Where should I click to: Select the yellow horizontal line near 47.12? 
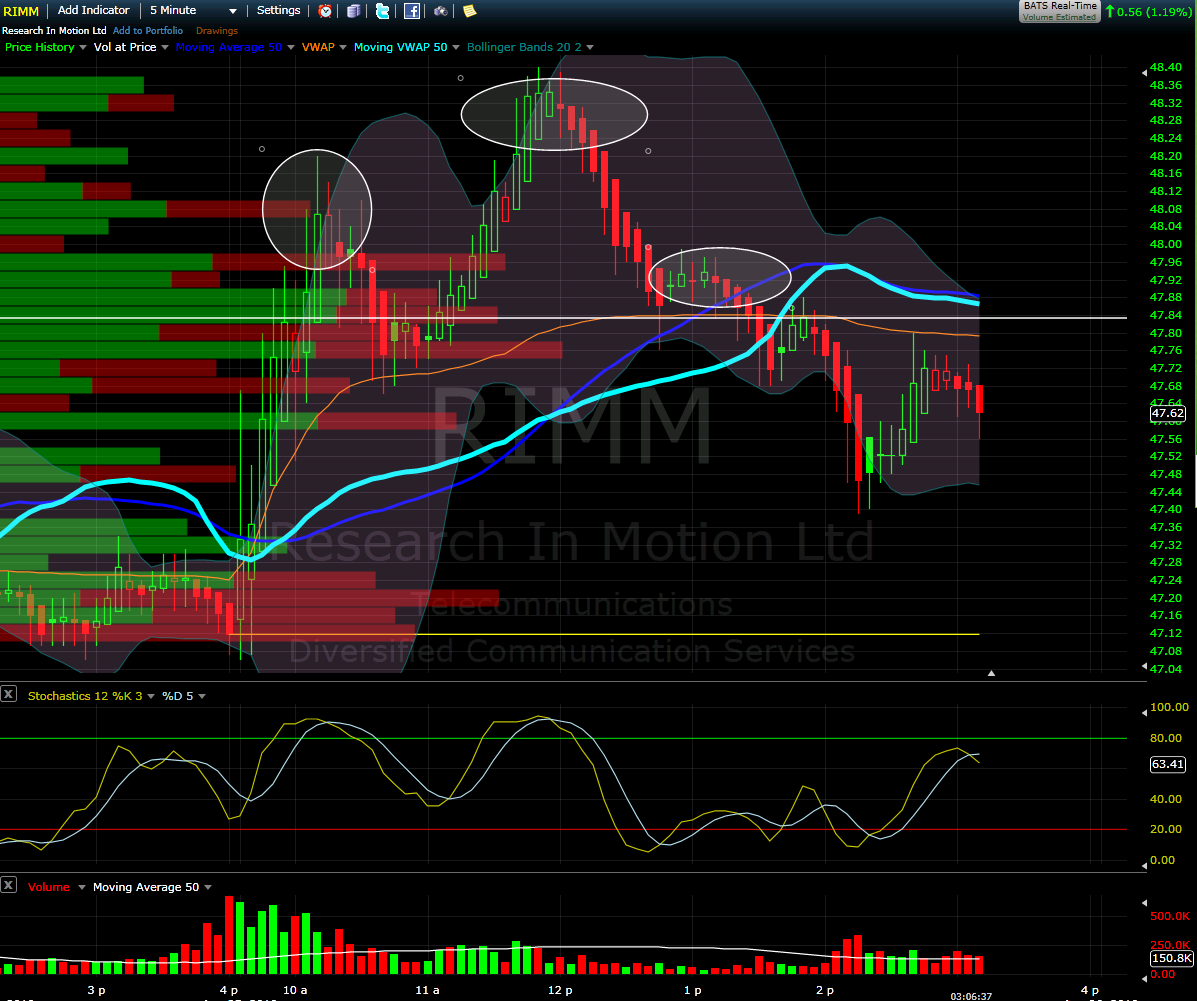[x=603, y=635]
